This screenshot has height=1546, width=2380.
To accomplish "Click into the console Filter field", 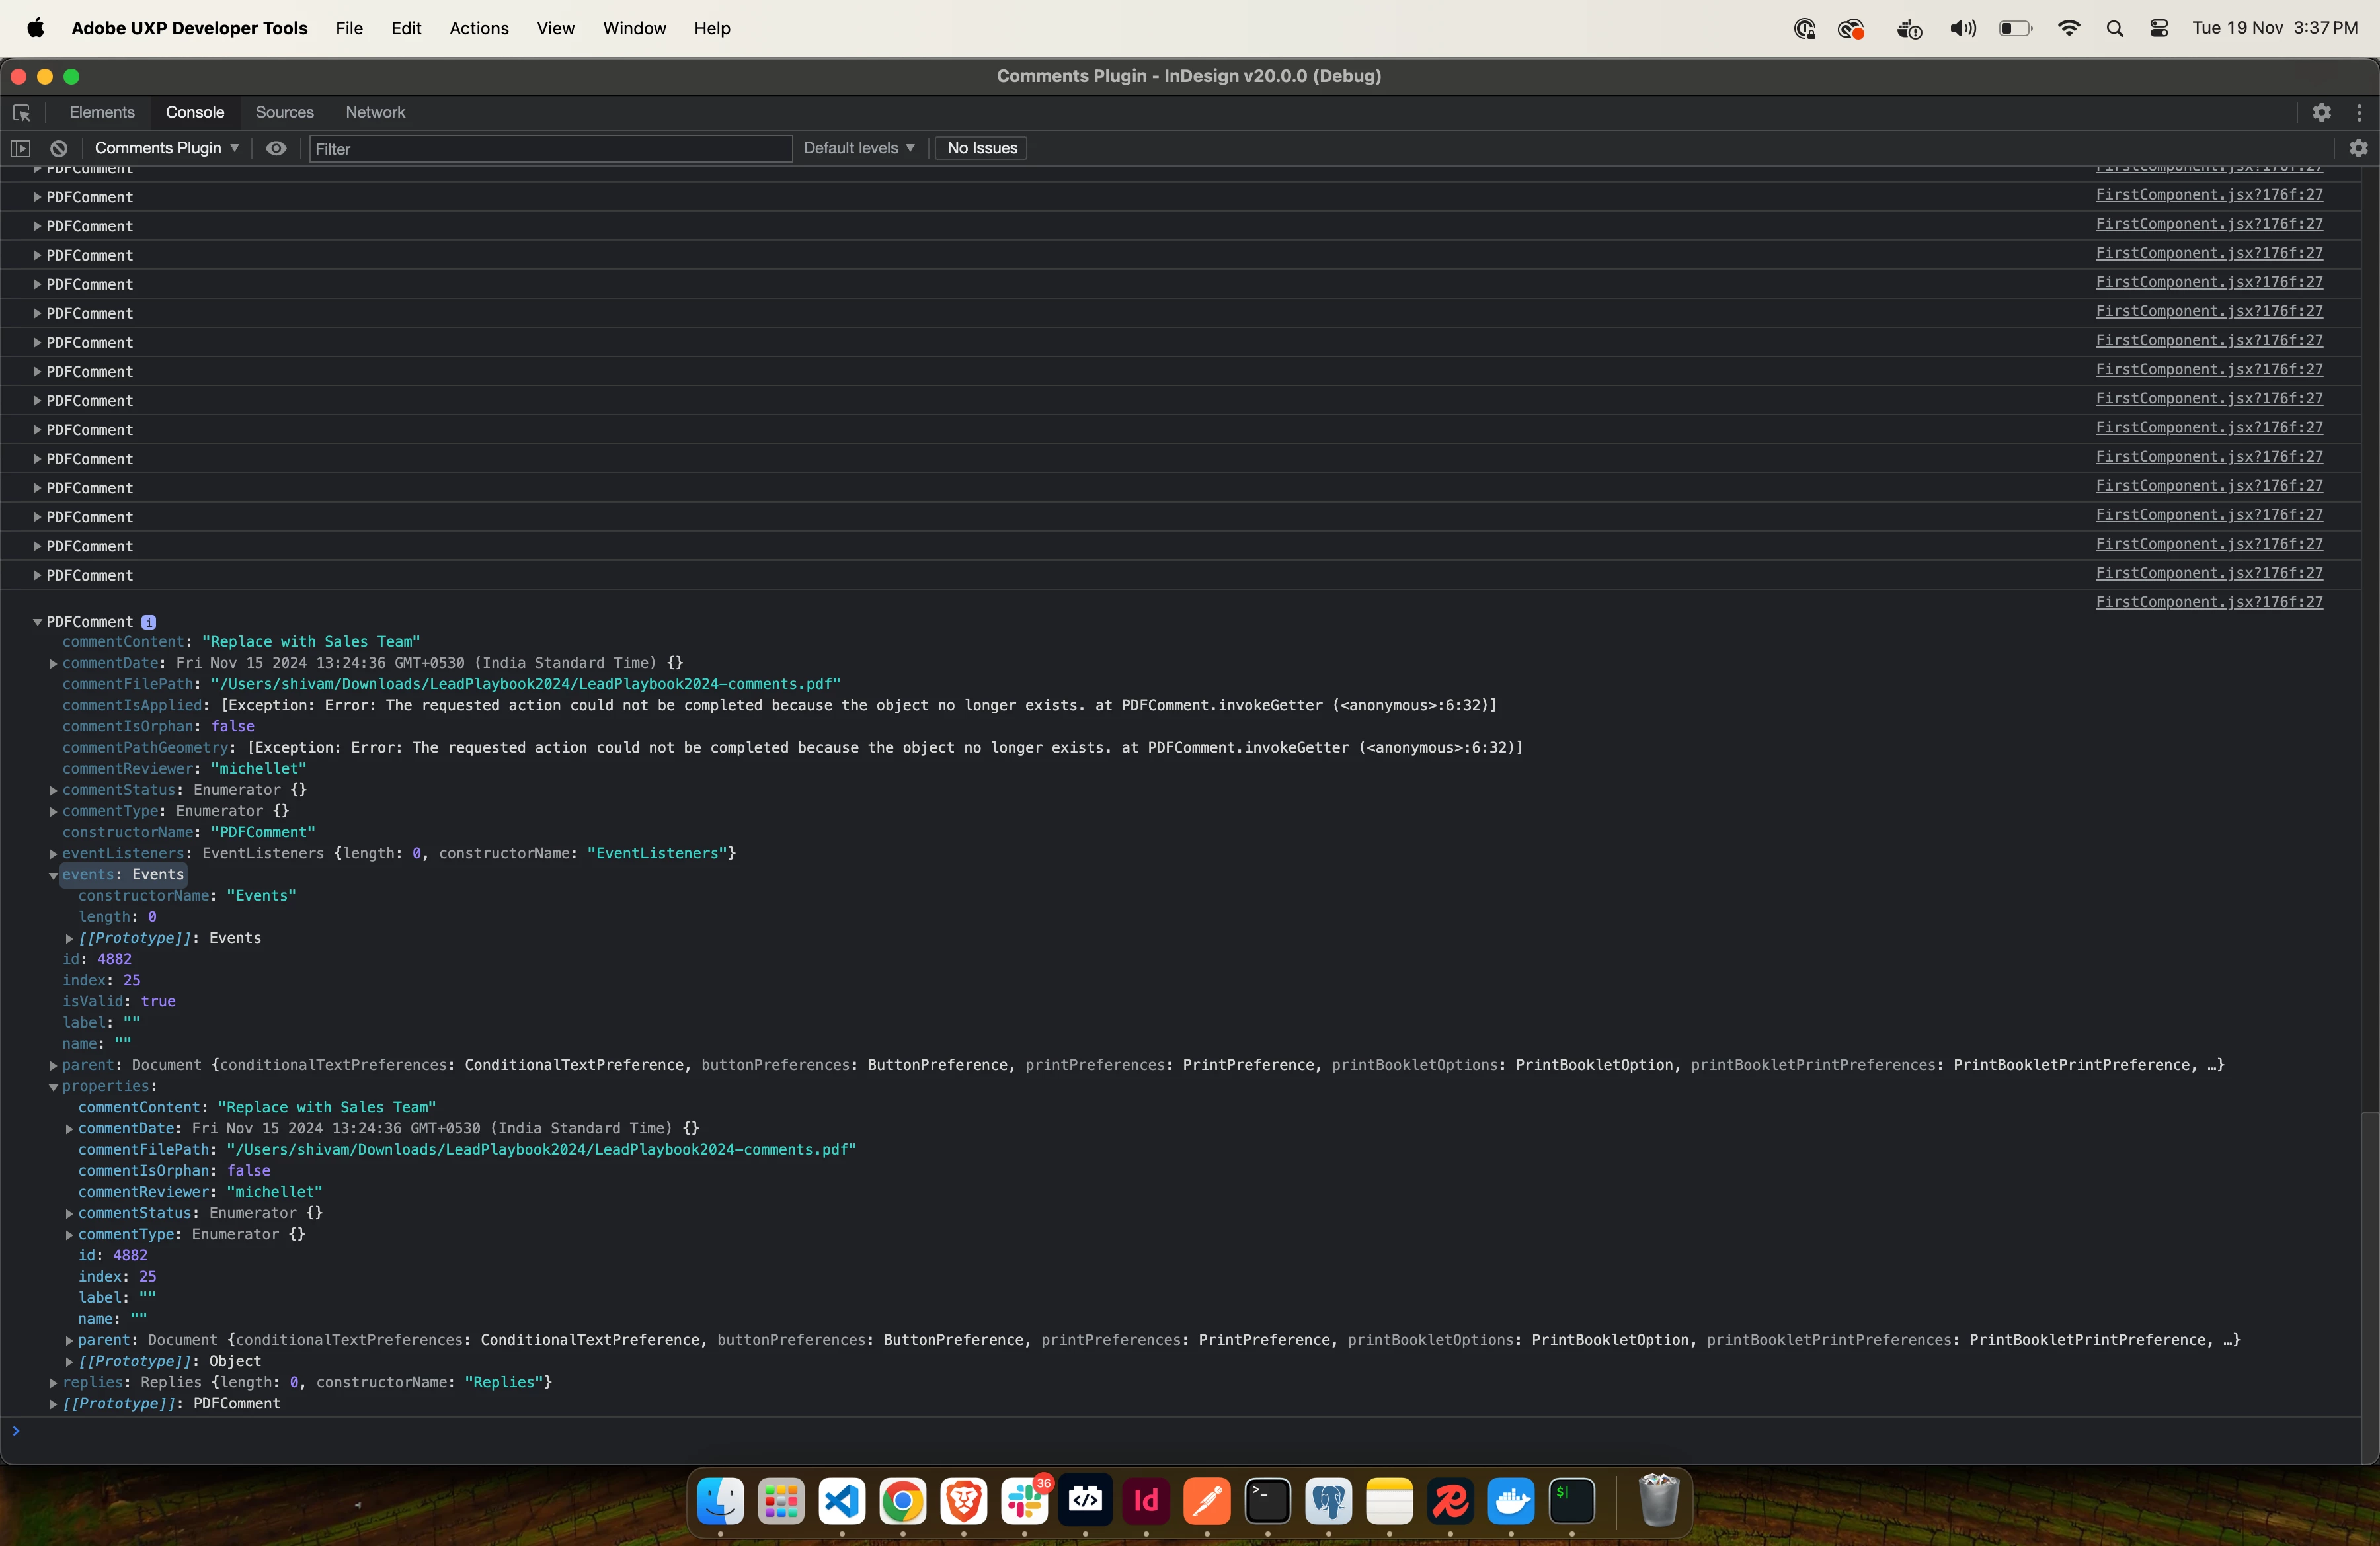I will click(x=550, y=149).
